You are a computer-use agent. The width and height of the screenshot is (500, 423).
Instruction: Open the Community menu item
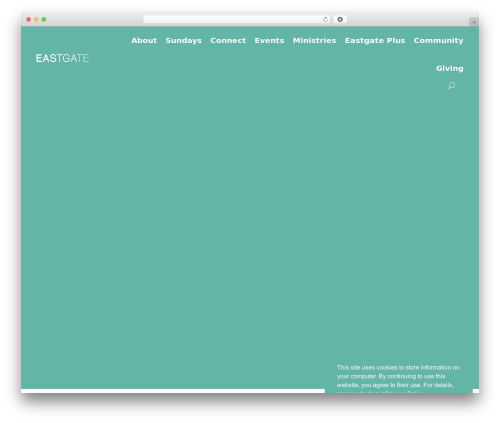point(439,40)
